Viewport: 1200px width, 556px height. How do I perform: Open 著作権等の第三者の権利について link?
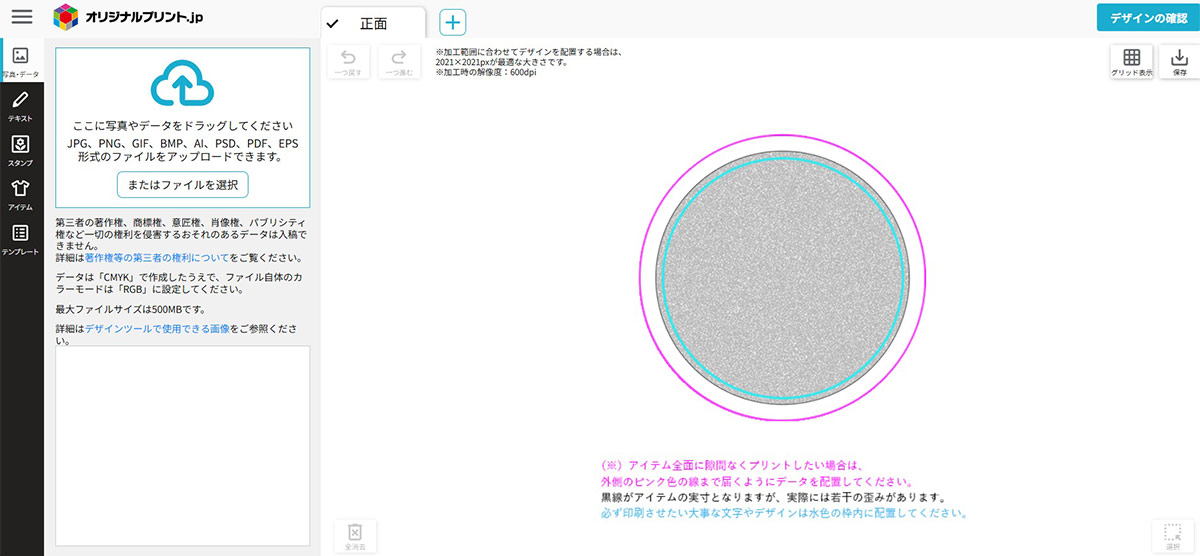[x=157, y=258]
